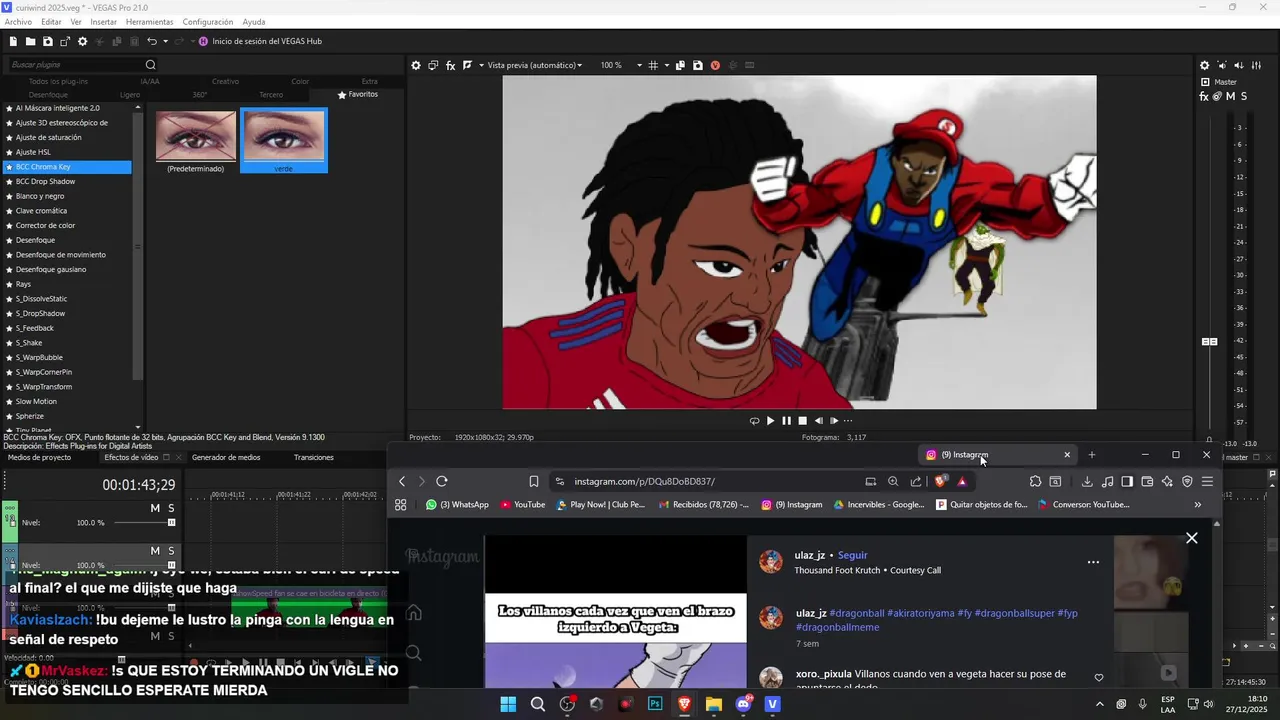Image resolution: width=1280 pixels, height=720 pixels.
Task: Open Master fx button in mixer
Action: [x=1204, y=96]
